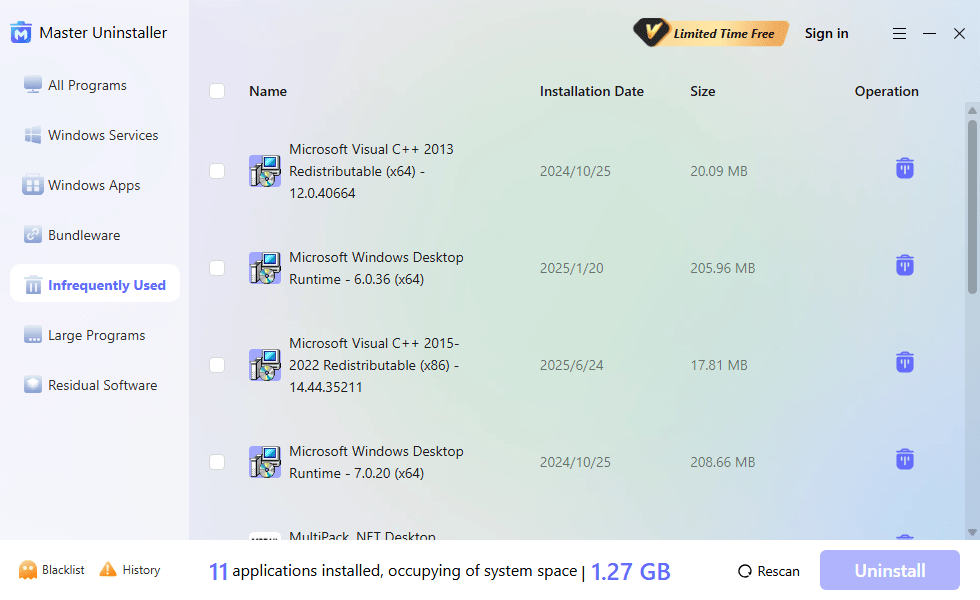Viewport: 980px width, 600px height.
Task: Click the 20.09 MB size value
Action: pos(719,171)
